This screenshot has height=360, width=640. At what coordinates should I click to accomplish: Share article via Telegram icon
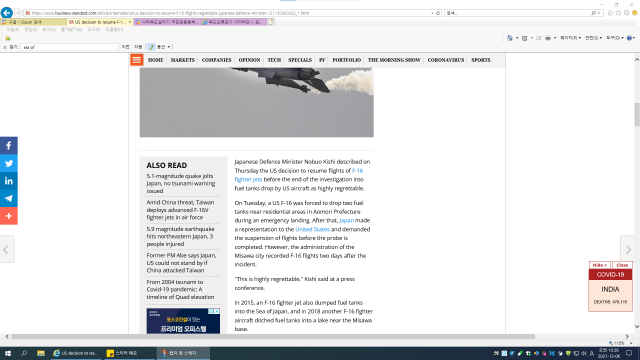(x=9, y=198)
